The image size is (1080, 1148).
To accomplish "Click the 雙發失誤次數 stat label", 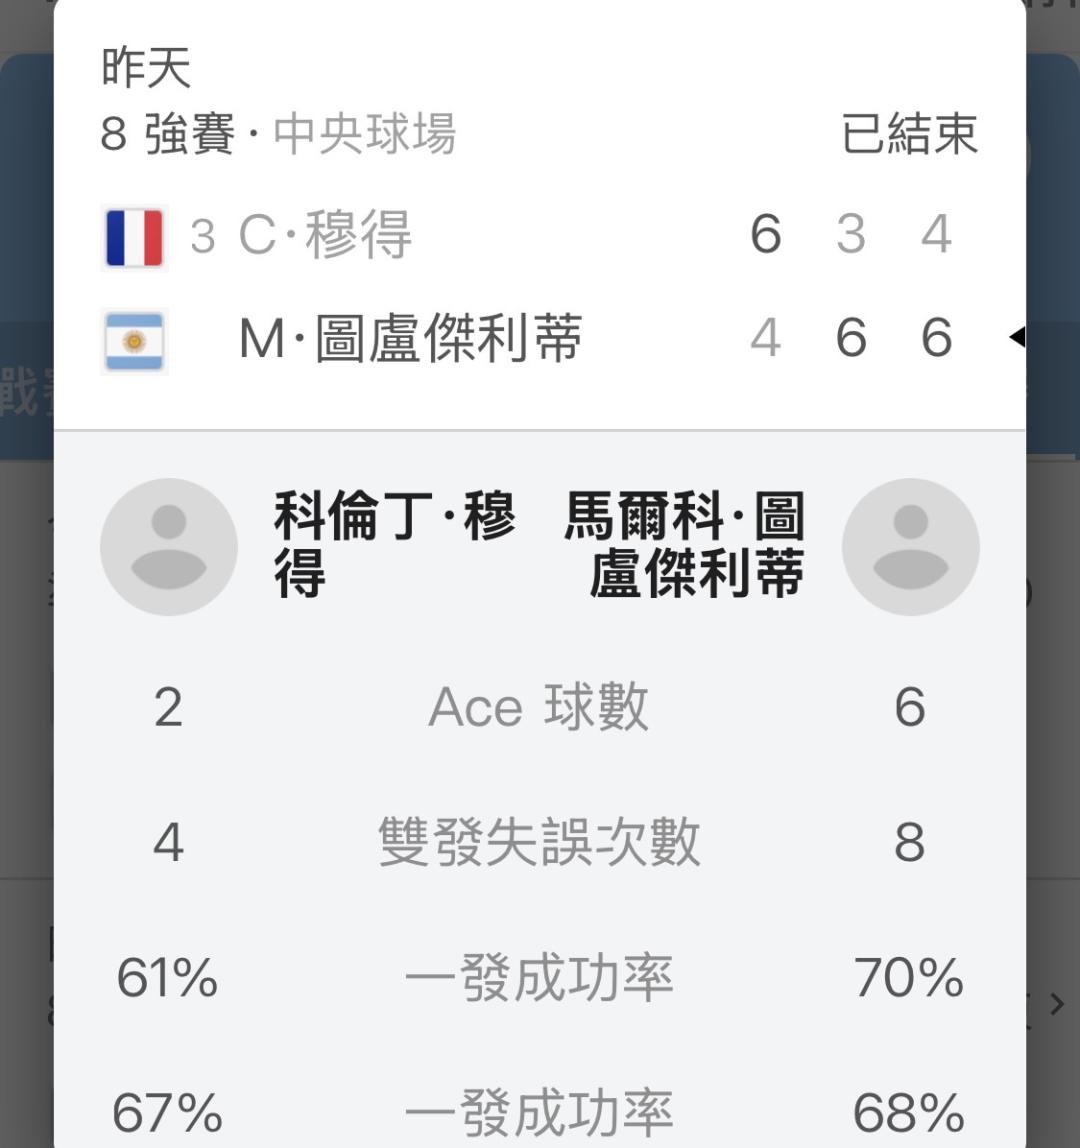I will [x=538, y=842].
